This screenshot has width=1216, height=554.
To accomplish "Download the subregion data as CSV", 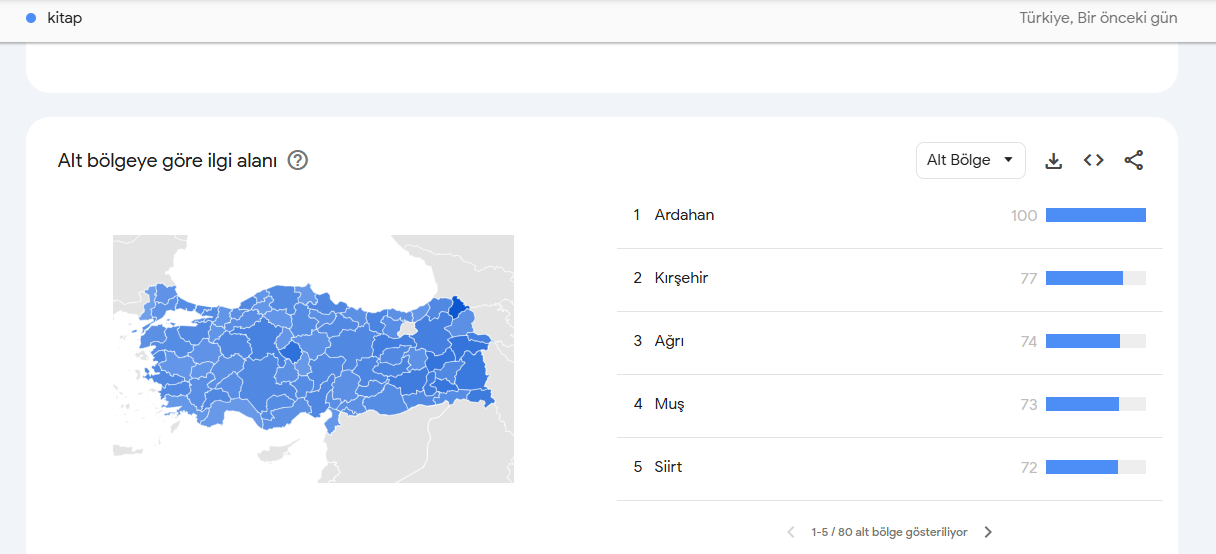I will click(x=1053, y=160).
